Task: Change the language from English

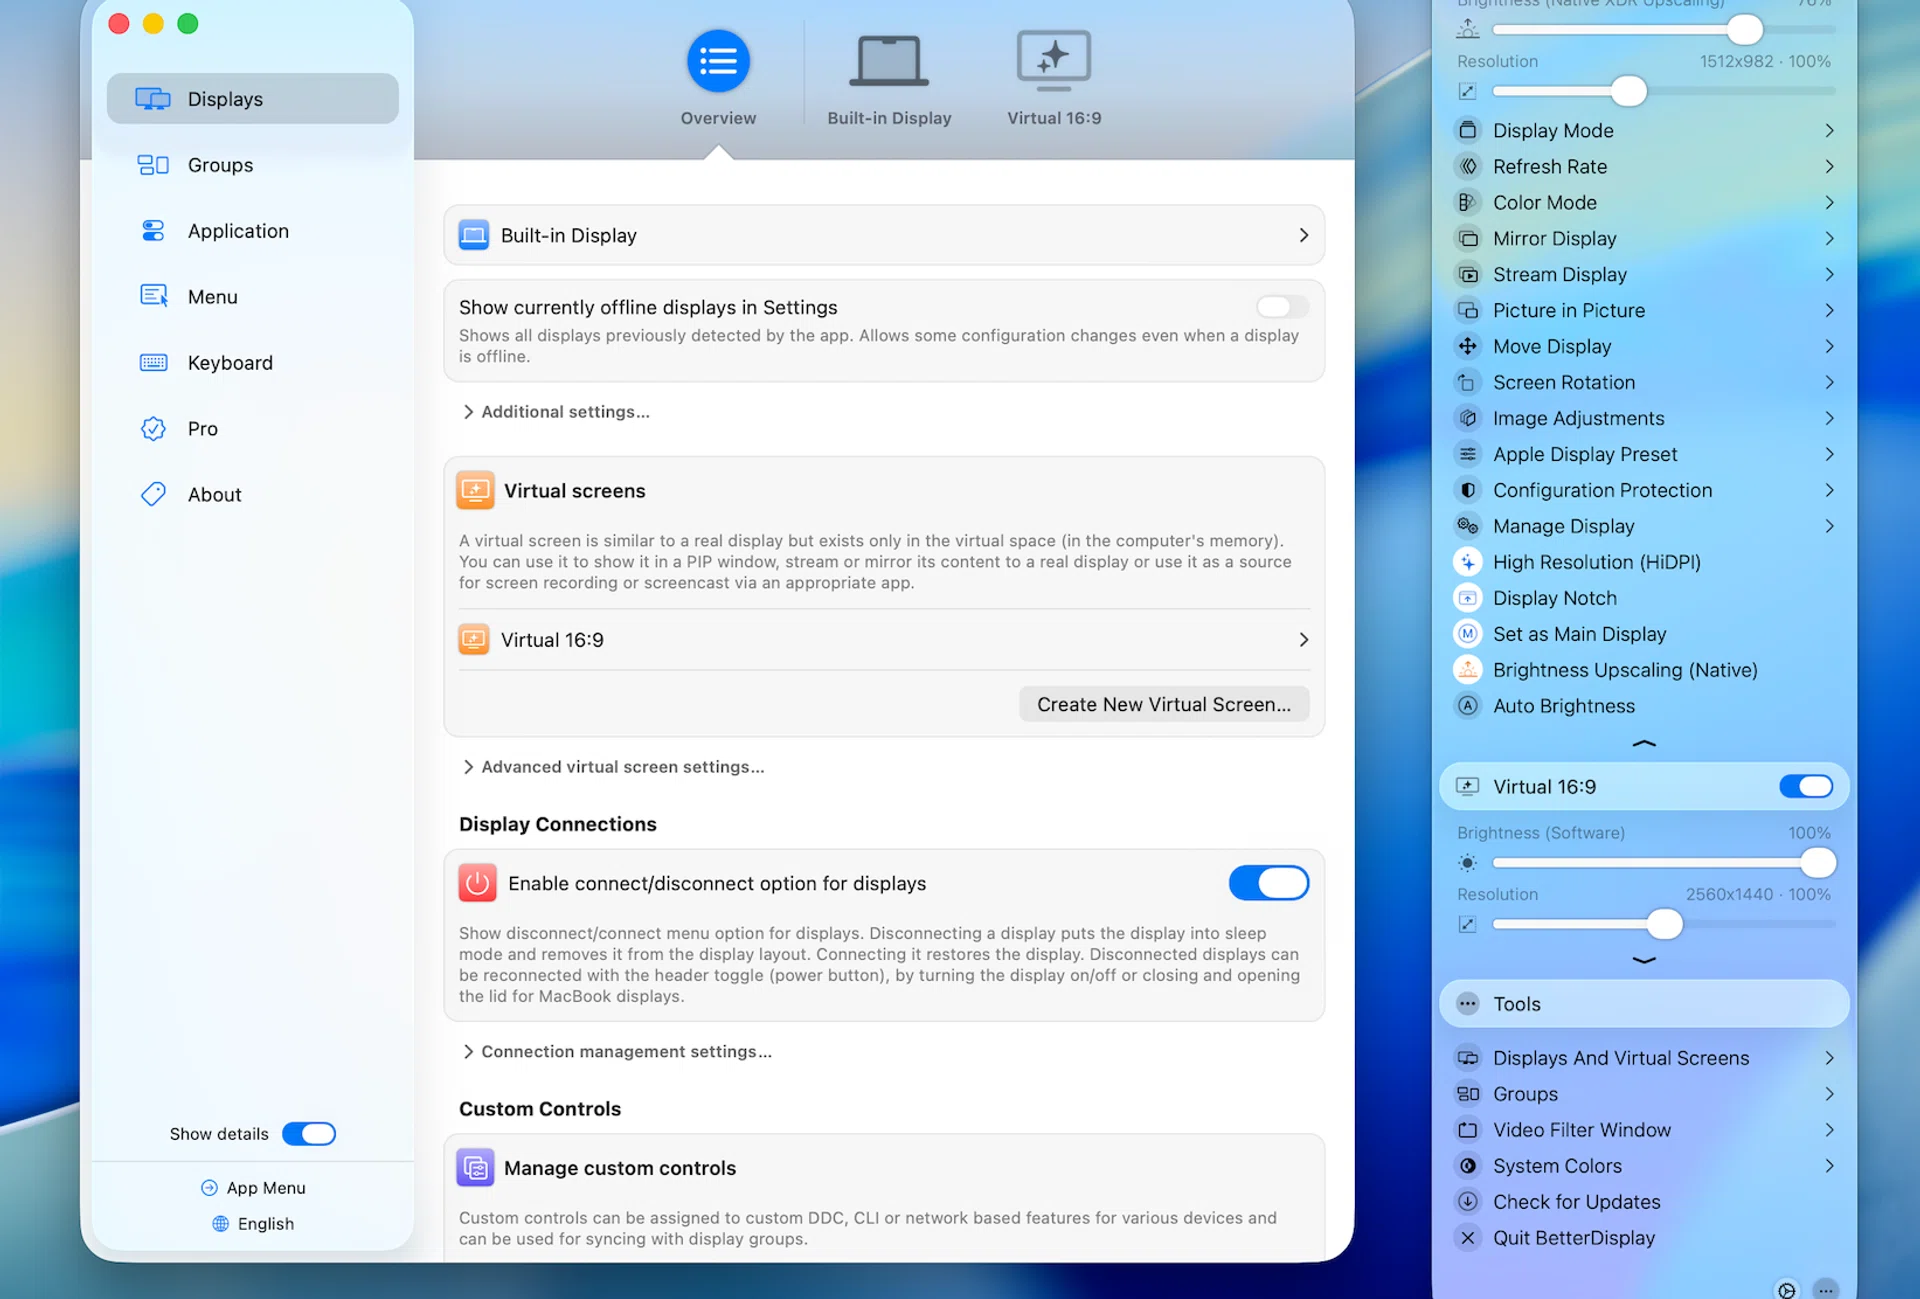Action: (x=253, y=1224)
